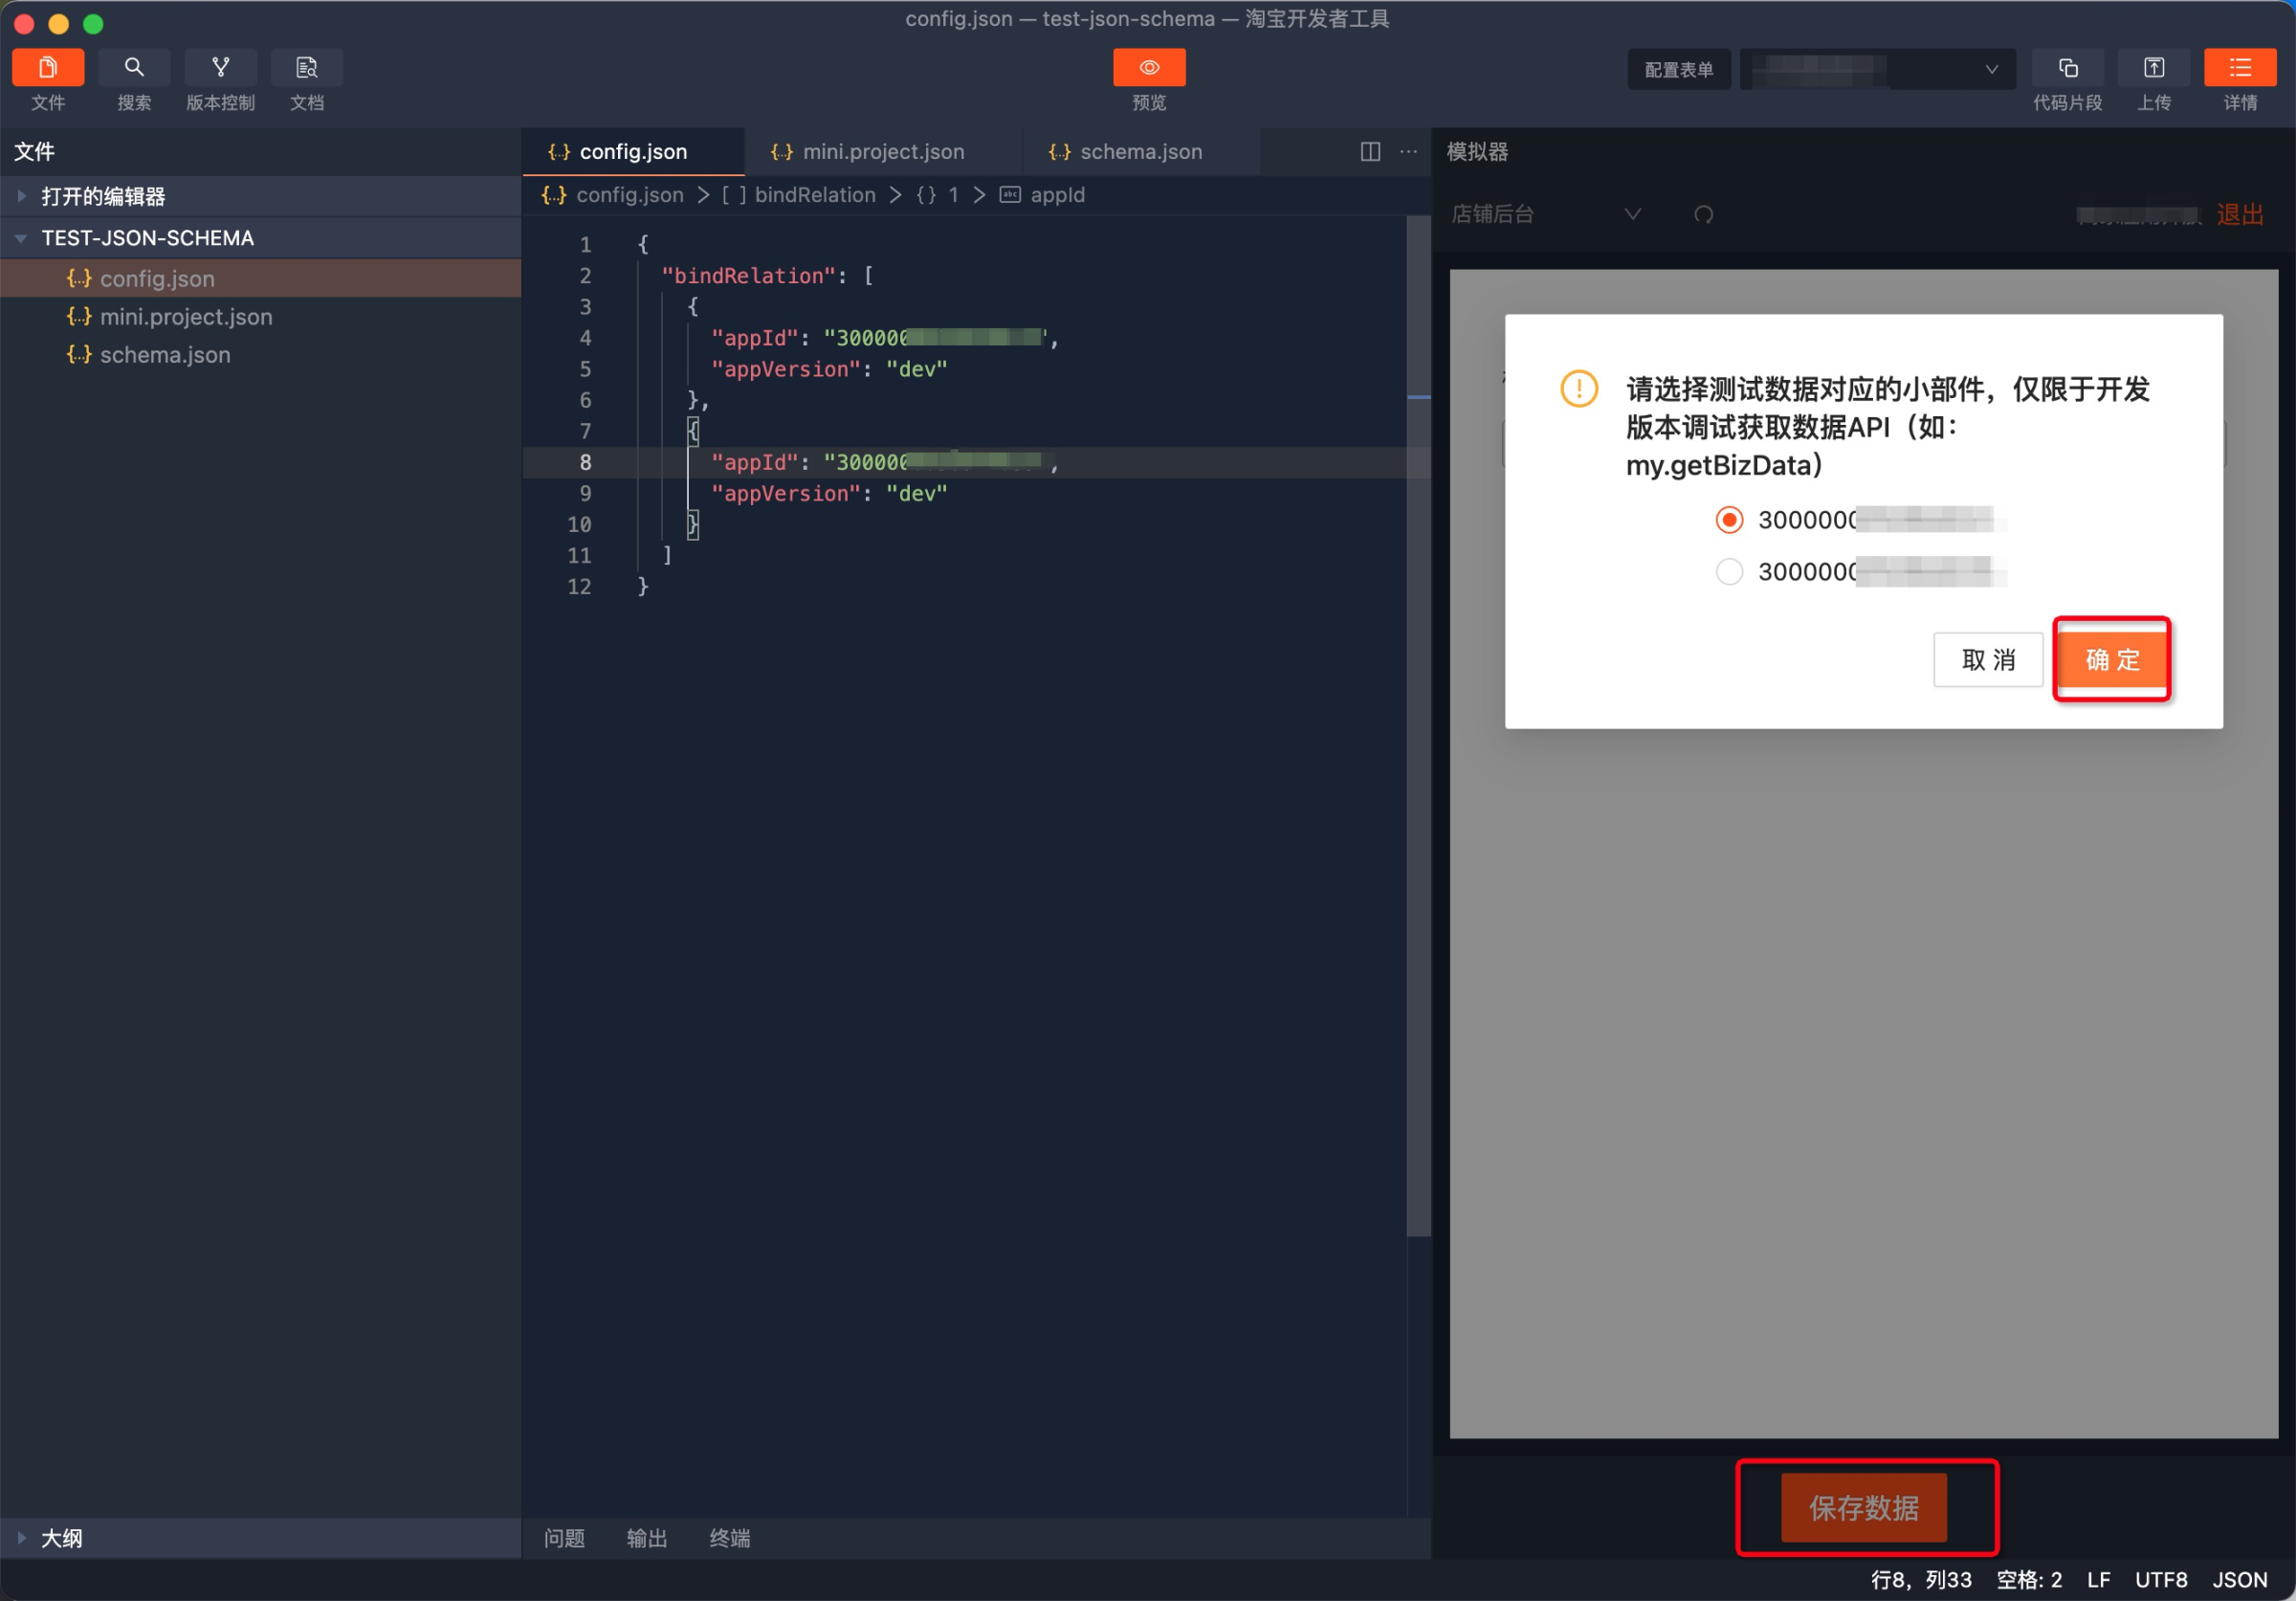
Task: Click the JSON language mode status
Action: pyautogui.click(x=2239, y=1579)
